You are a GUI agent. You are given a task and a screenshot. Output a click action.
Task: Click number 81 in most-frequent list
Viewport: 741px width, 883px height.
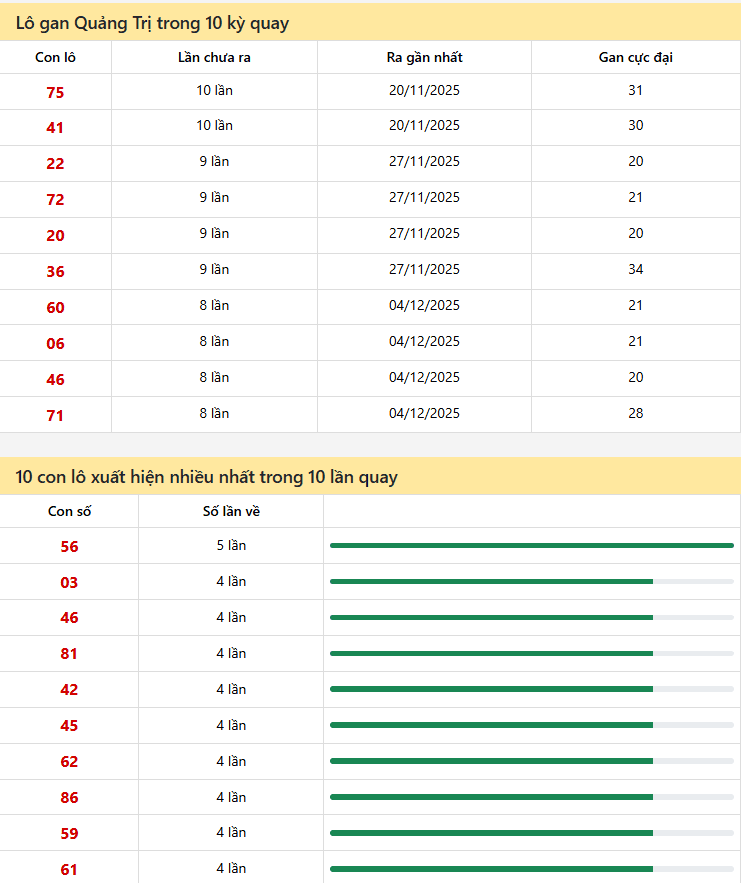[69, 654]
